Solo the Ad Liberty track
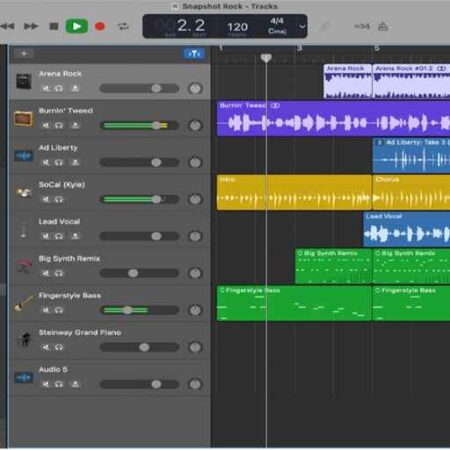450x450 pixels. point(59,162)
